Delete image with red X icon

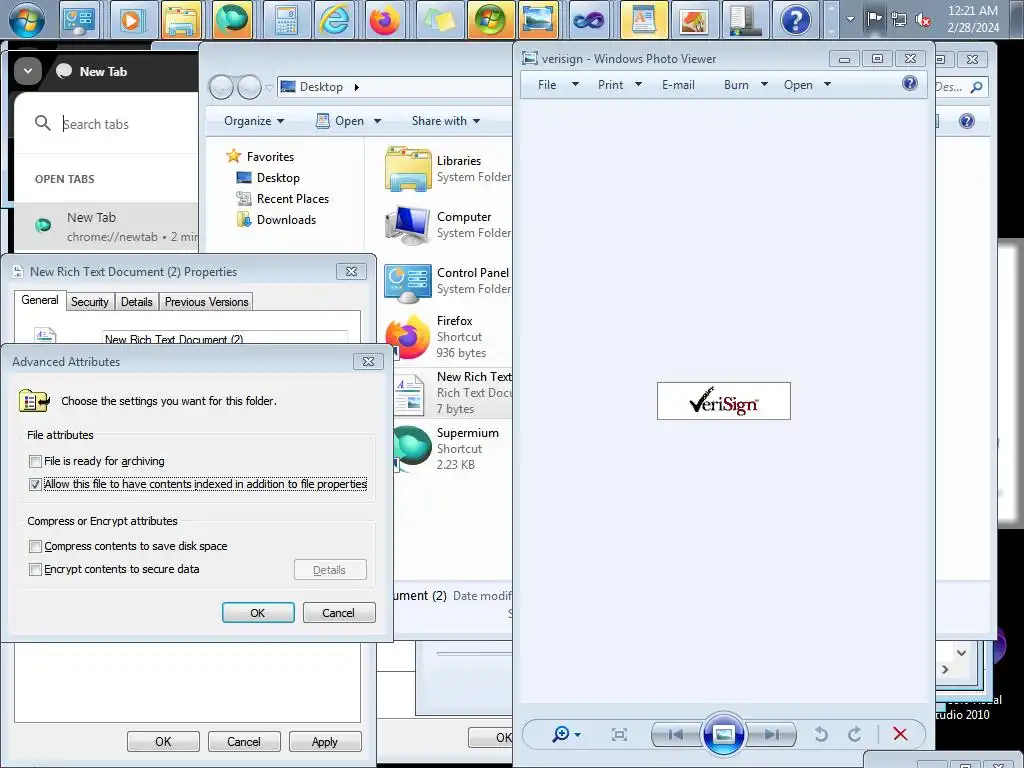tap(900, 734)
